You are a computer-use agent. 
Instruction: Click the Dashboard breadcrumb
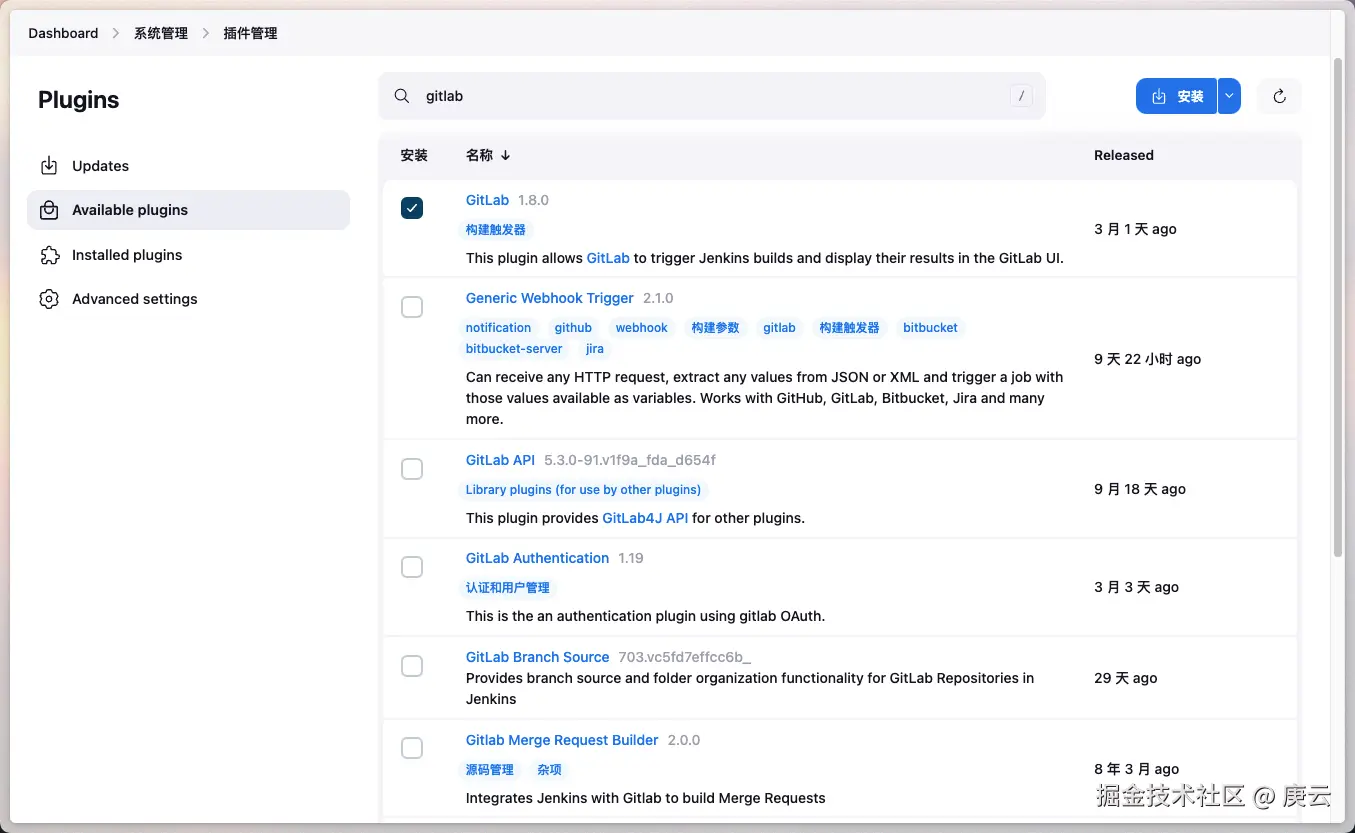pyautogui.click(x=63, y=33)
